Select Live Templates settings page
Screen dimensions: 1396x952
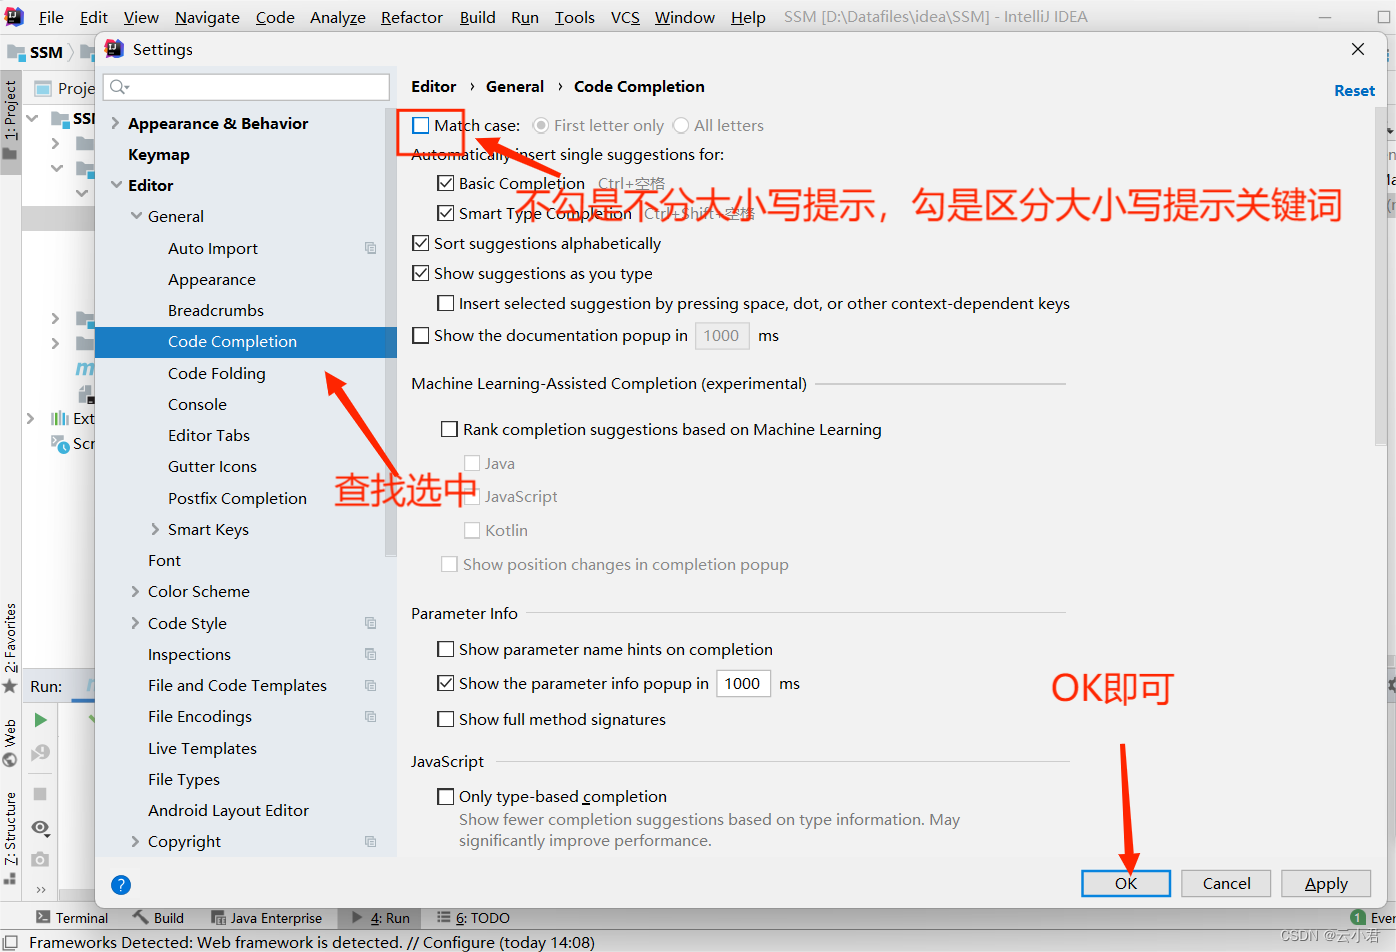202,748
